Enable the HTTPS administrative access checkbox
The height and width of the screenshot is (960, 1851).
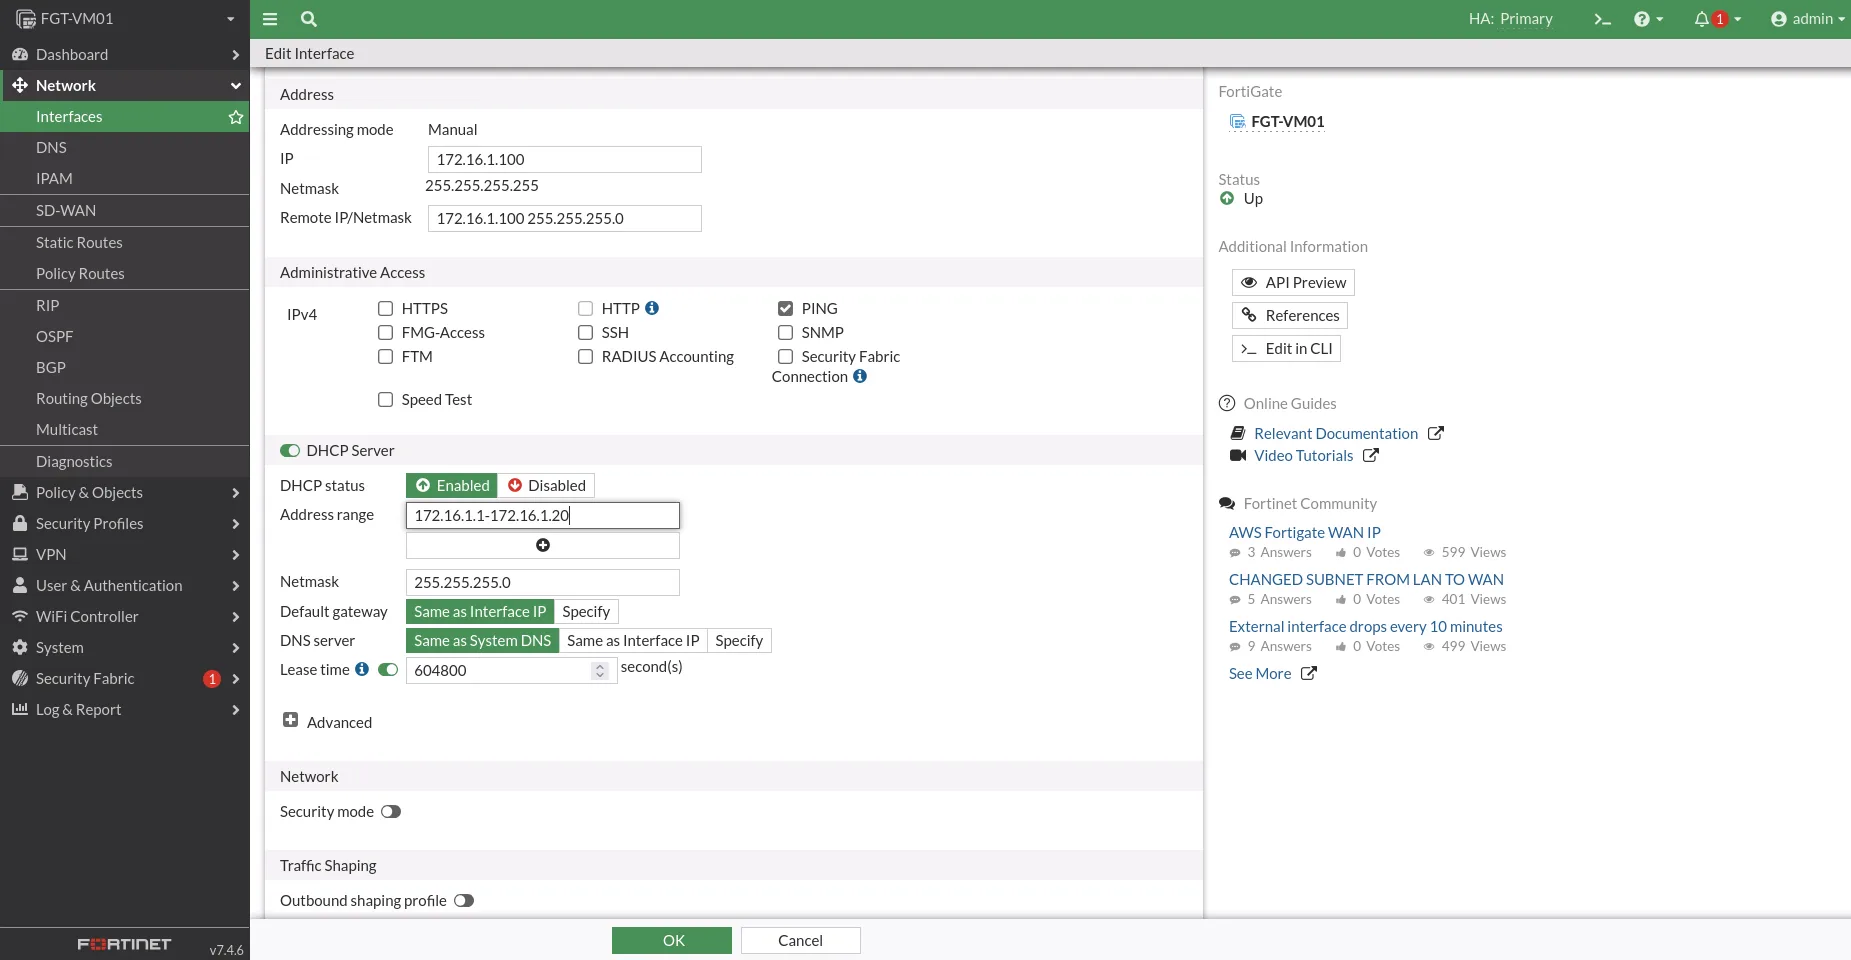[385, 308]
